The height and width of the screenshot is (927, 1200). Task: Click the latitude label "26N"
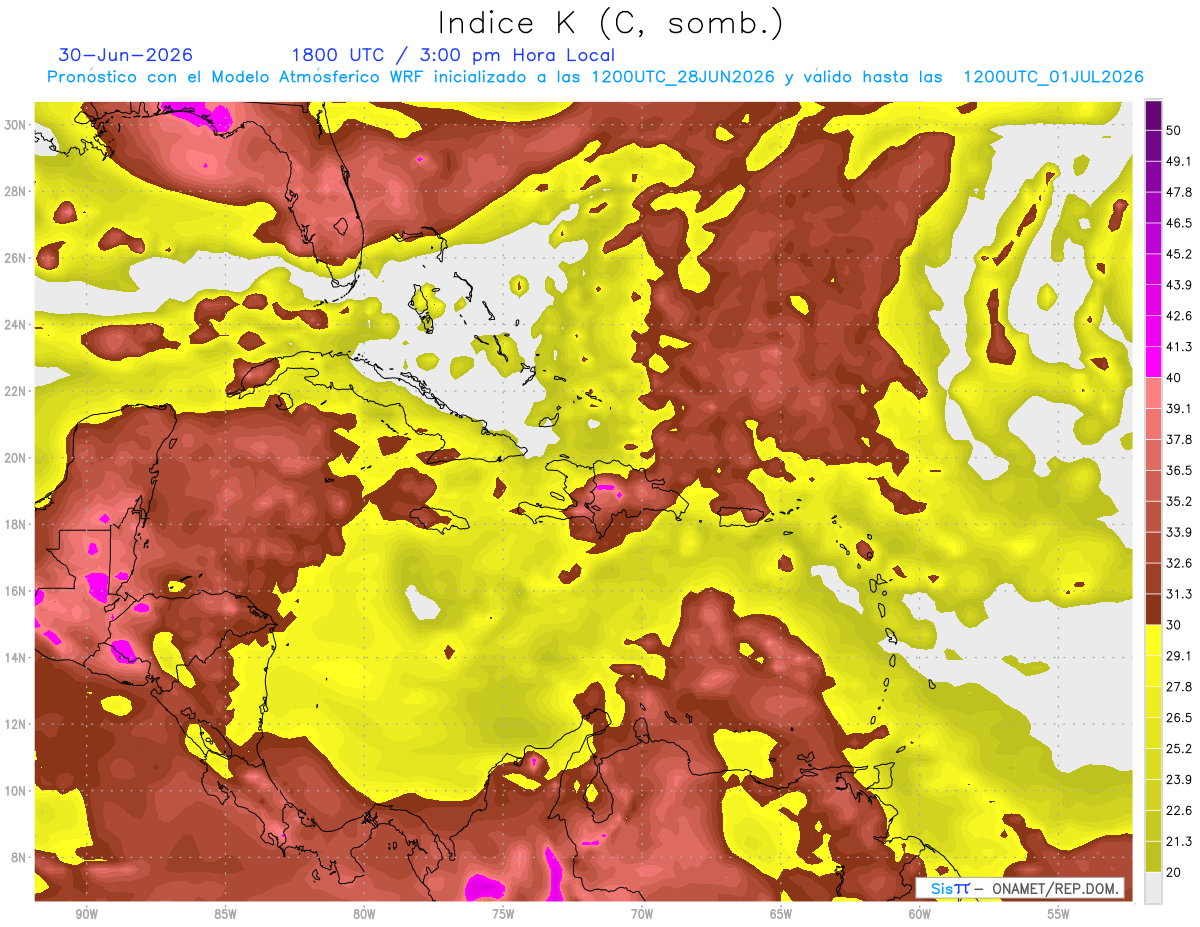coord(15,258)
